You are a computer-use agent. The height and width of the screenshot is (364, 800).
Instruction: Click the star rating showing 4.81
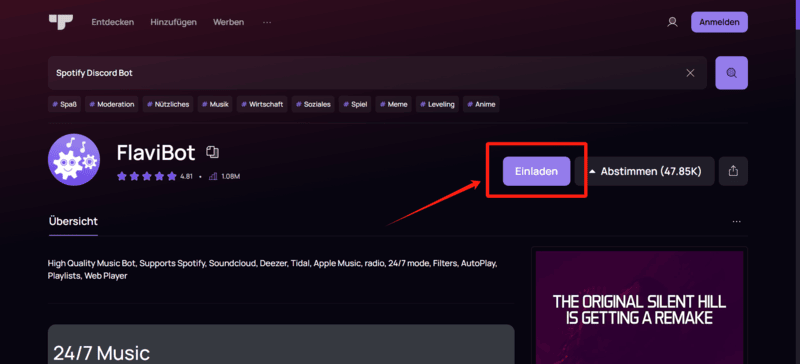click(x=155, y=177)
